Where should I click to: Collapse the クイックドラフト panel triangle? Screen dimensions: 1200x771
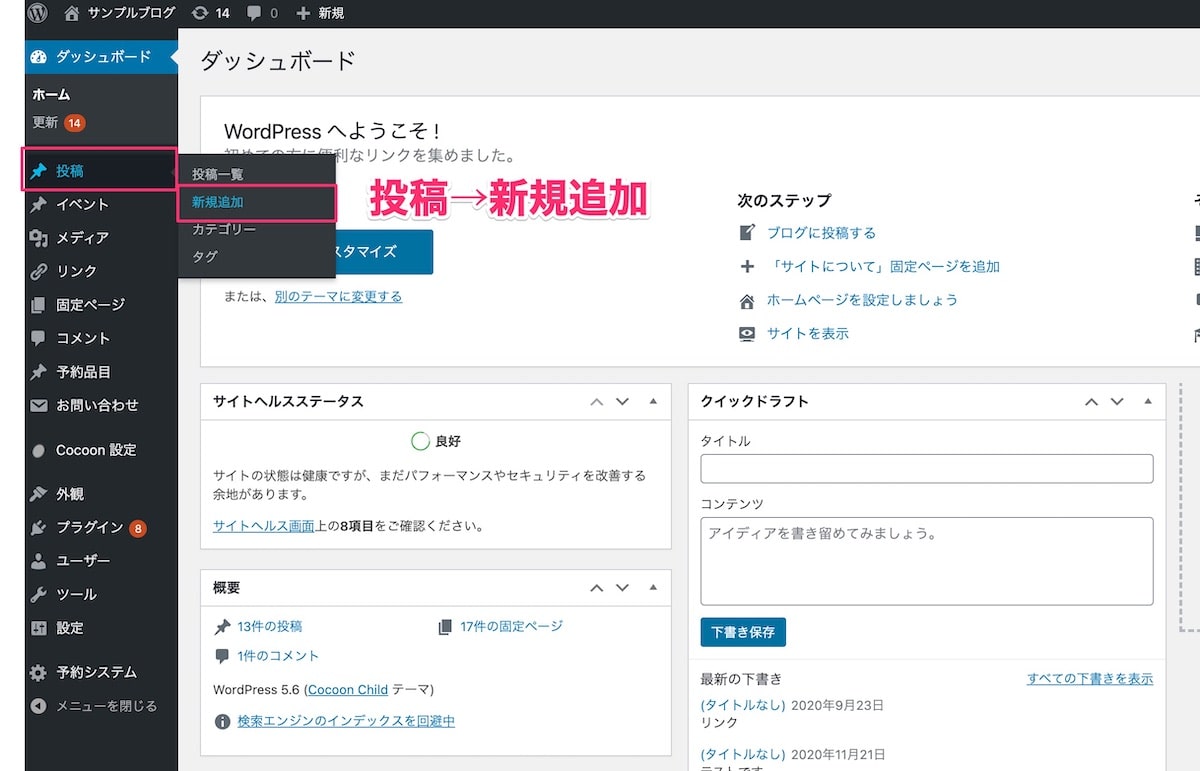click(1147, 401)
